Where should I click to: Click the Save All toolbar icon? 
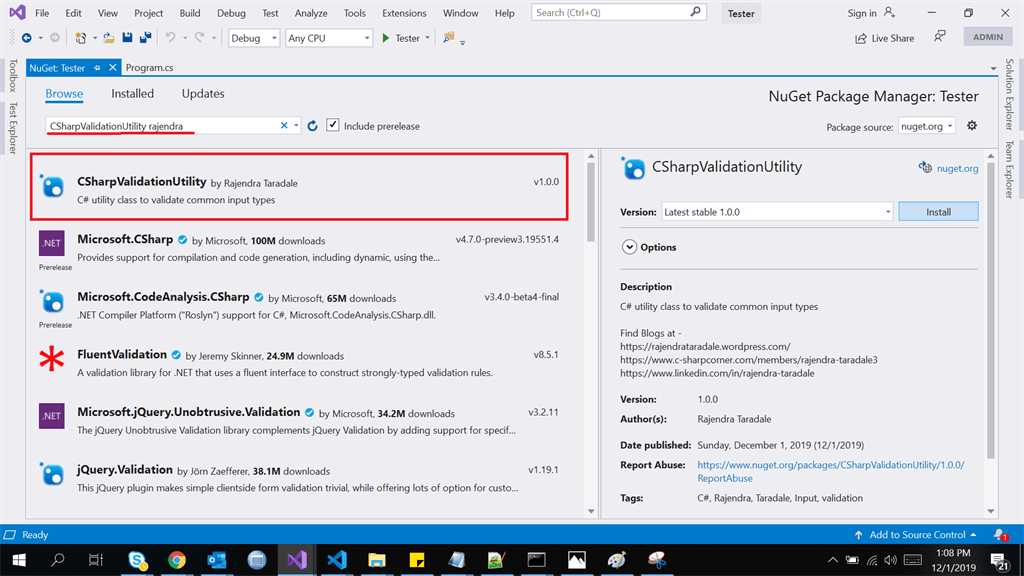(x=146, y=38)
